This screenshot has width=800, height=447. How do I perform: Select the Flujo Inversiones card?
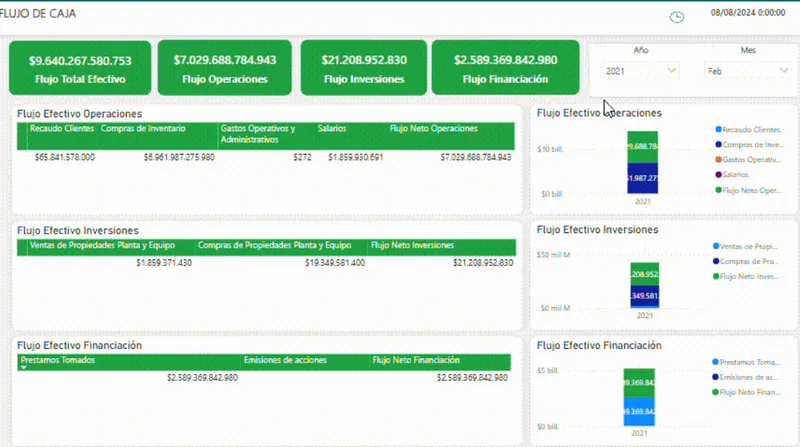(364, 68)
